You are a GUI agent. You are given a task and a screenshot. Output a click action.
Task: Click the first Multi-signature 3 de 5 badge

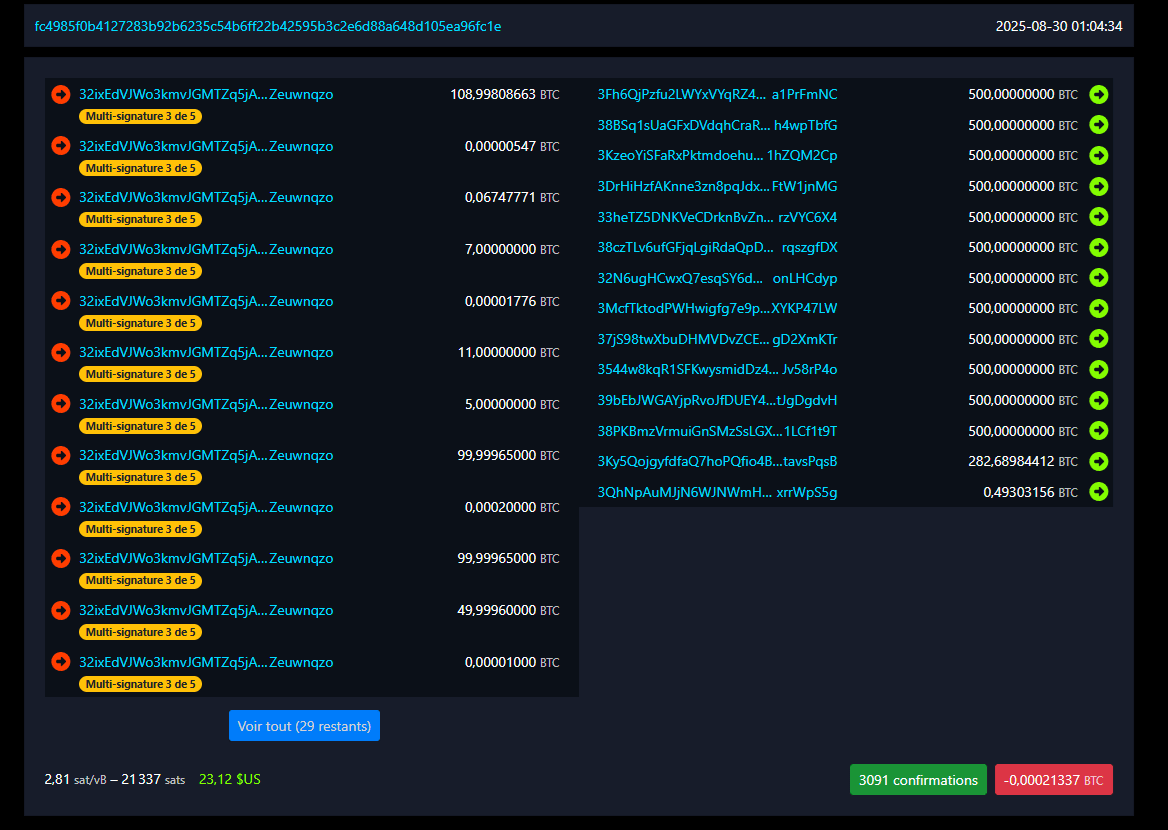(x=140, y=116)
